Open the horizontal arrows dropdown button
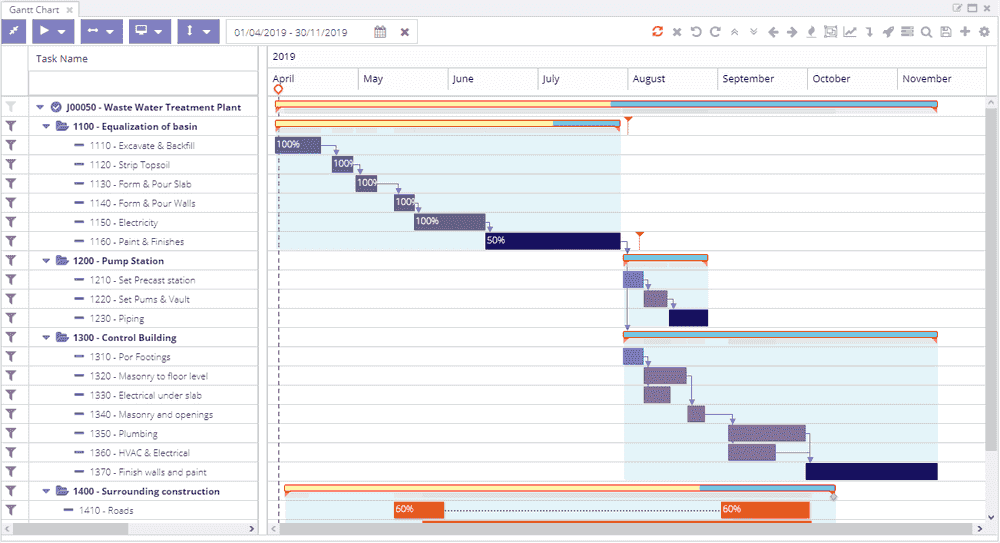Screen dimensions: 1000x543 (x=101, y=31)
